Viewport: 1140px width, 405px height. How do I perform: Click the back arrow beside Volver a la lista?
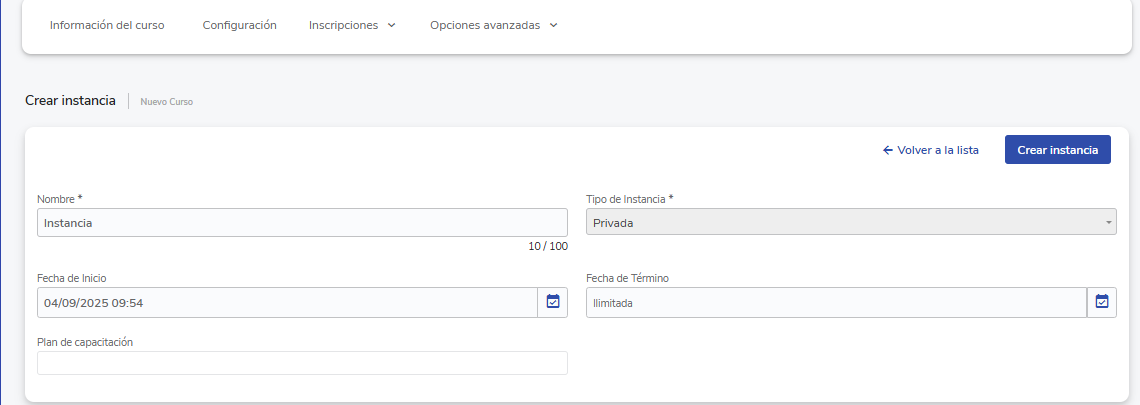(x=887, y=150)
